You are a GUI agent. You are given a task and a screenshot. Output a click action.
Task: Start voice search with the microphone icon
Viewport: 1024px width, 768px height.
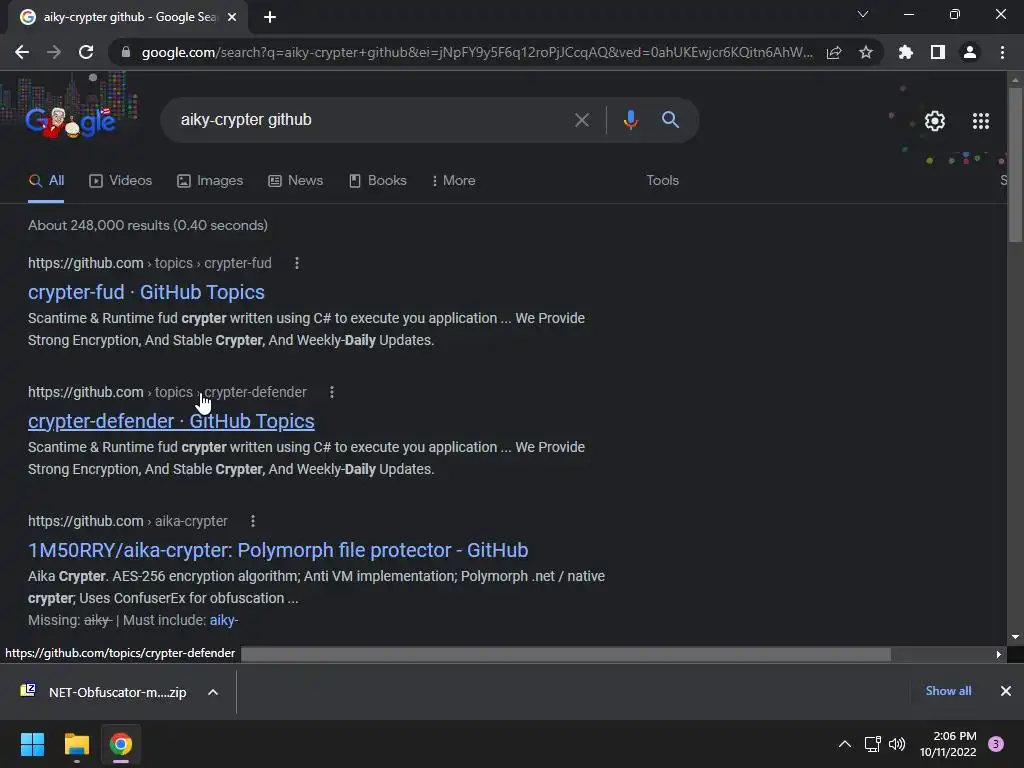630,120
